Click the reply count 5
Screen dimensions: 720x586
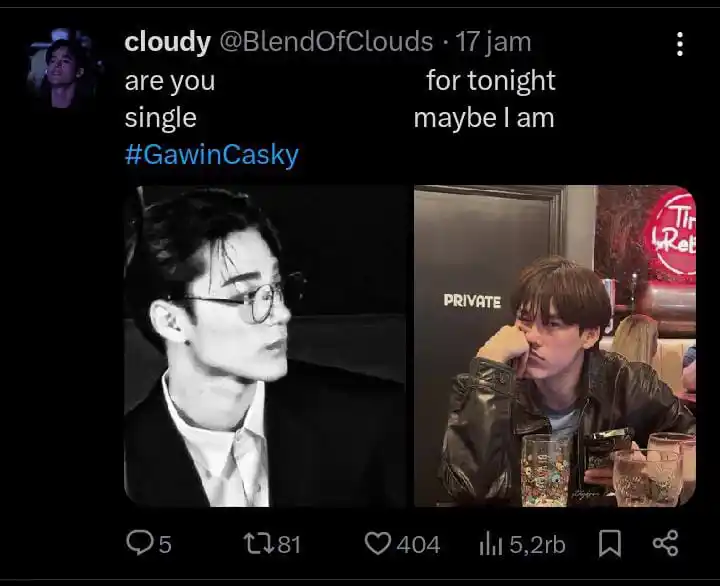pos(165,544)
